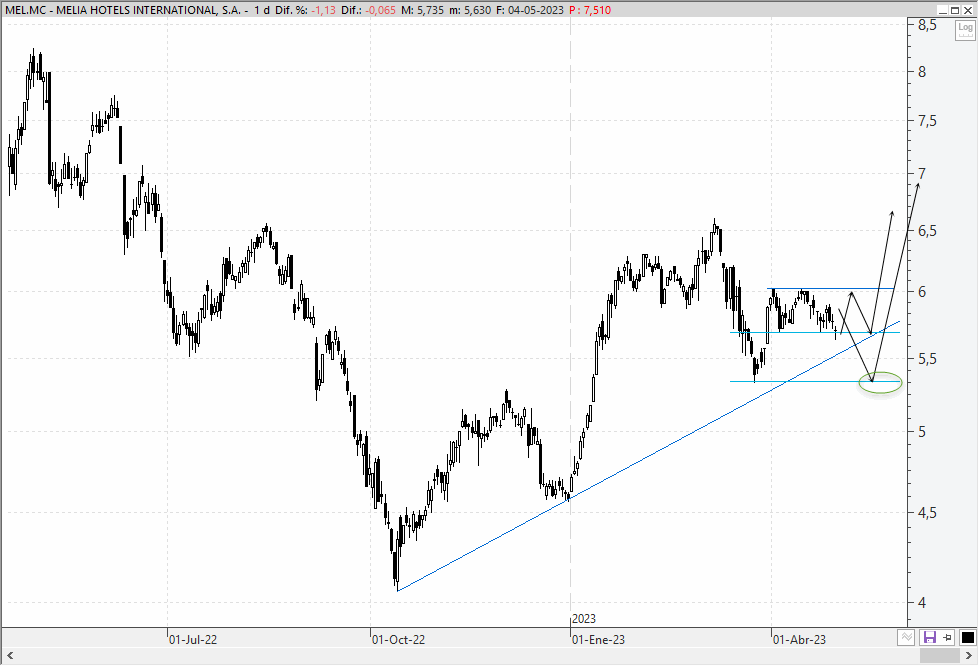The image size is (979, 666).
Task: Click the horizontal scrollbar left arrow
Action: click(x=10, y=655)
